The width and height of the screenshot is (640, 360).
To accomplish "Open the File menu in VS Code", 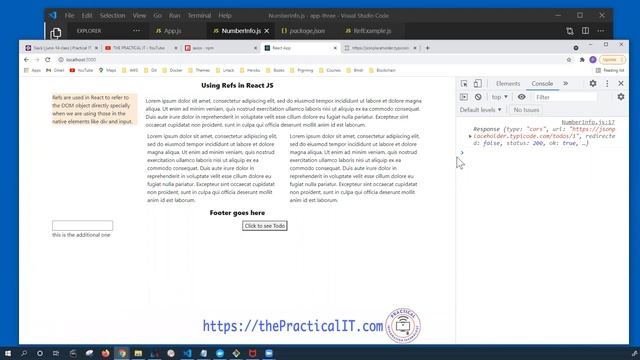I will [69, 16].
